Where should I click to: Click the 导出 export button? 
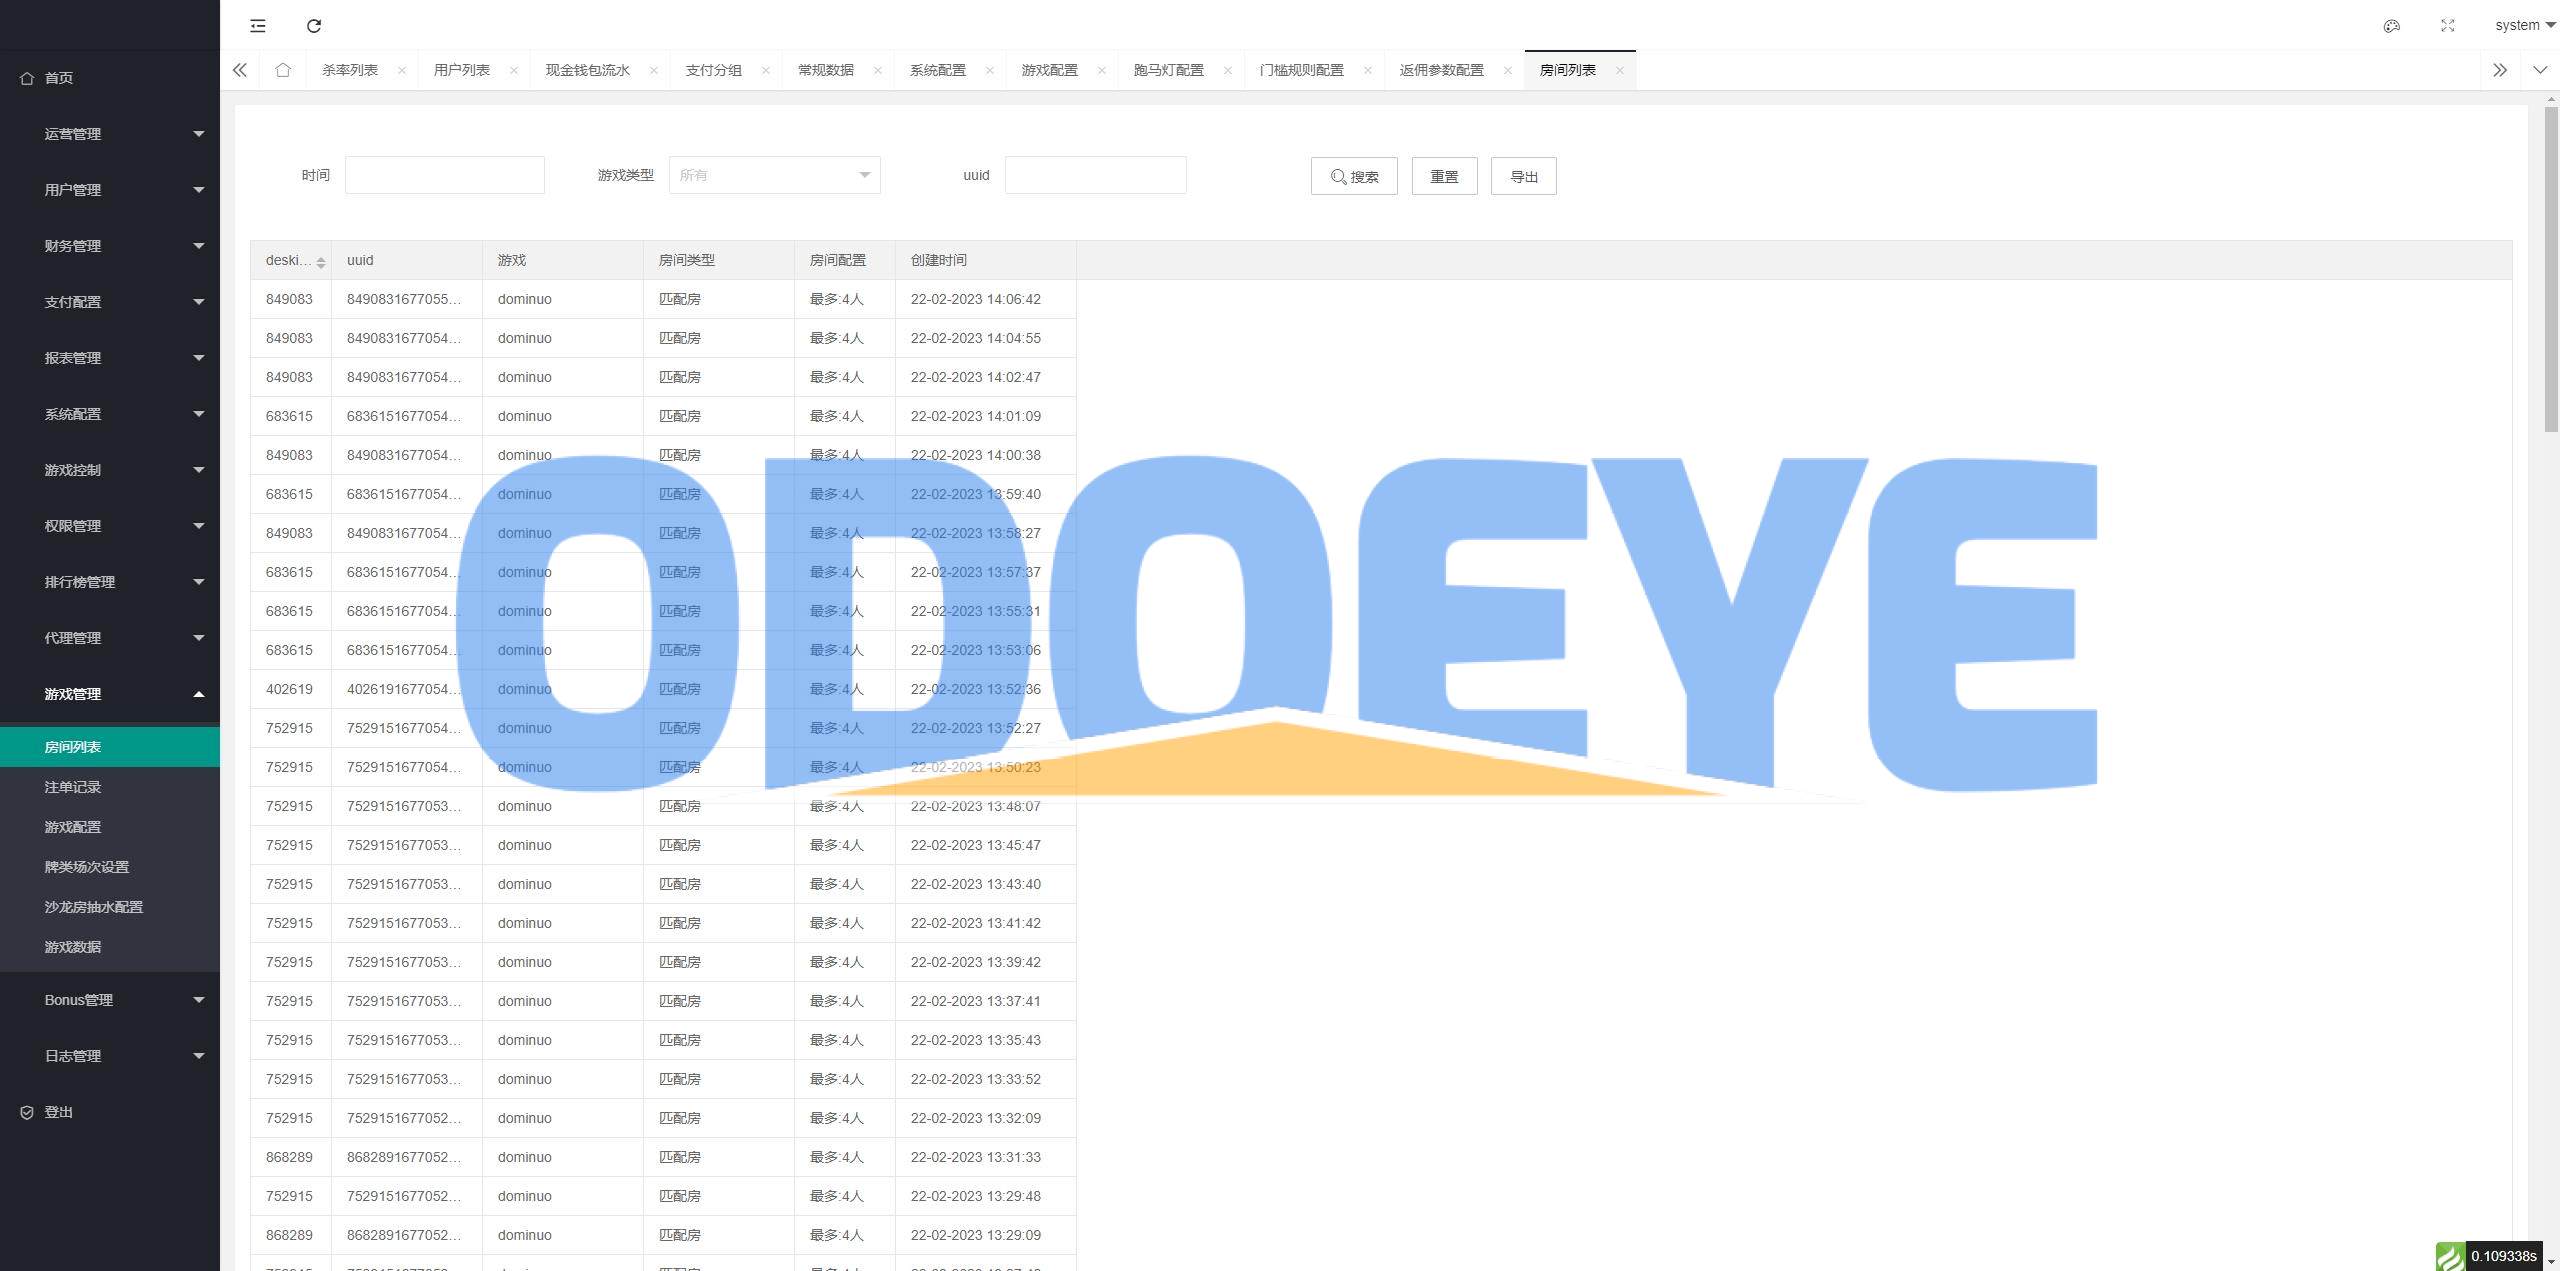tap(1524, 176)
